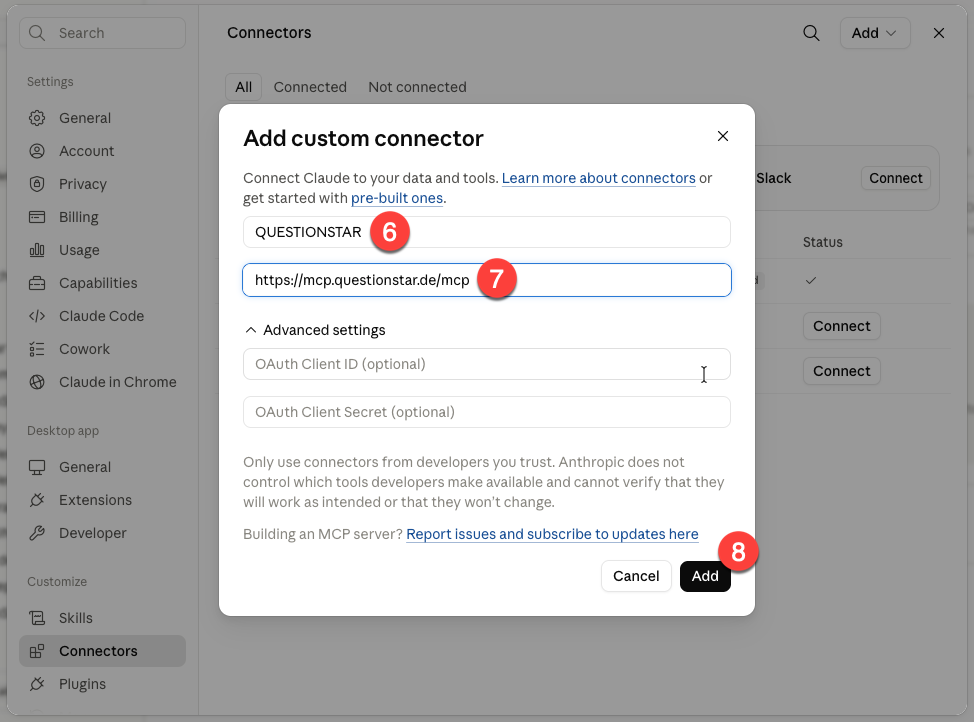
Task: Click the Privacy shield icon
Action: [37, 184]
